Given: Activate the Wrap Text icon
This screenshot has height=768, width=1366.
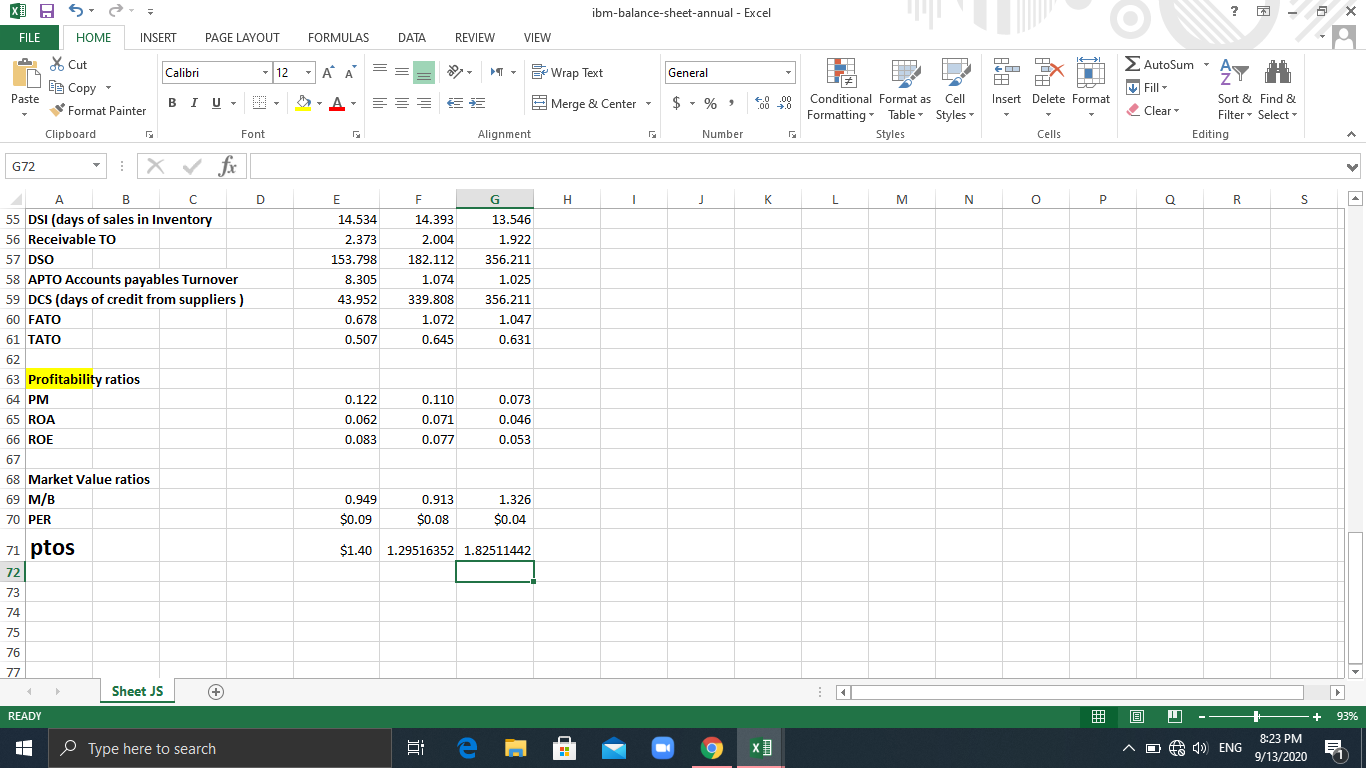Looking at the screenshot, I should (x=569, y=72).
